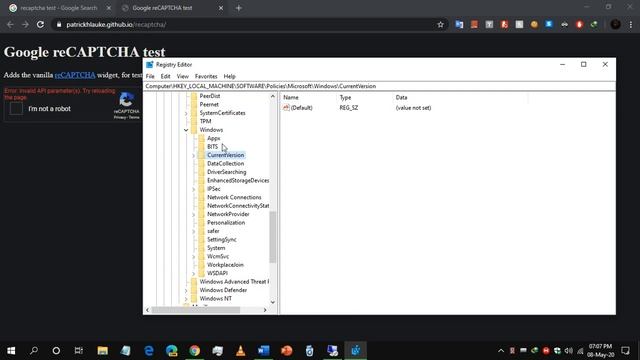The width and height of the screenshot is (640, 360).
Task: Expand the safer key
Action: pyautogui.click(x=194, y=231)
